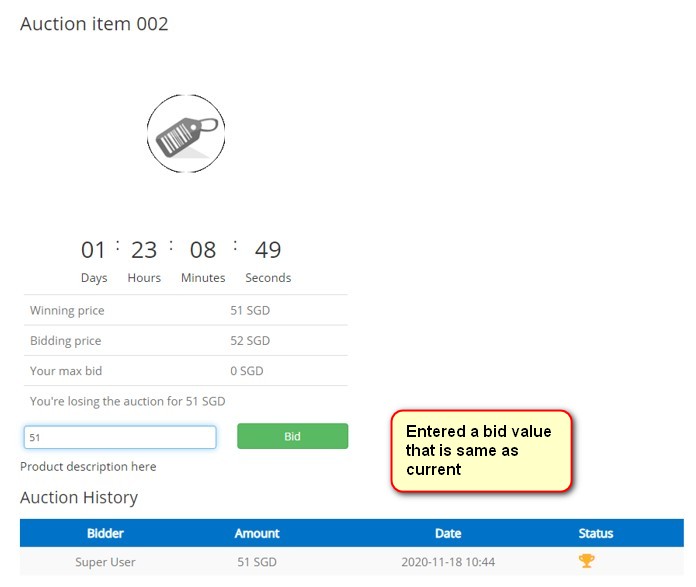Screen dimensions: 696x587
Task: Click the Bidder column header
Action: click(x=105, y=533)
